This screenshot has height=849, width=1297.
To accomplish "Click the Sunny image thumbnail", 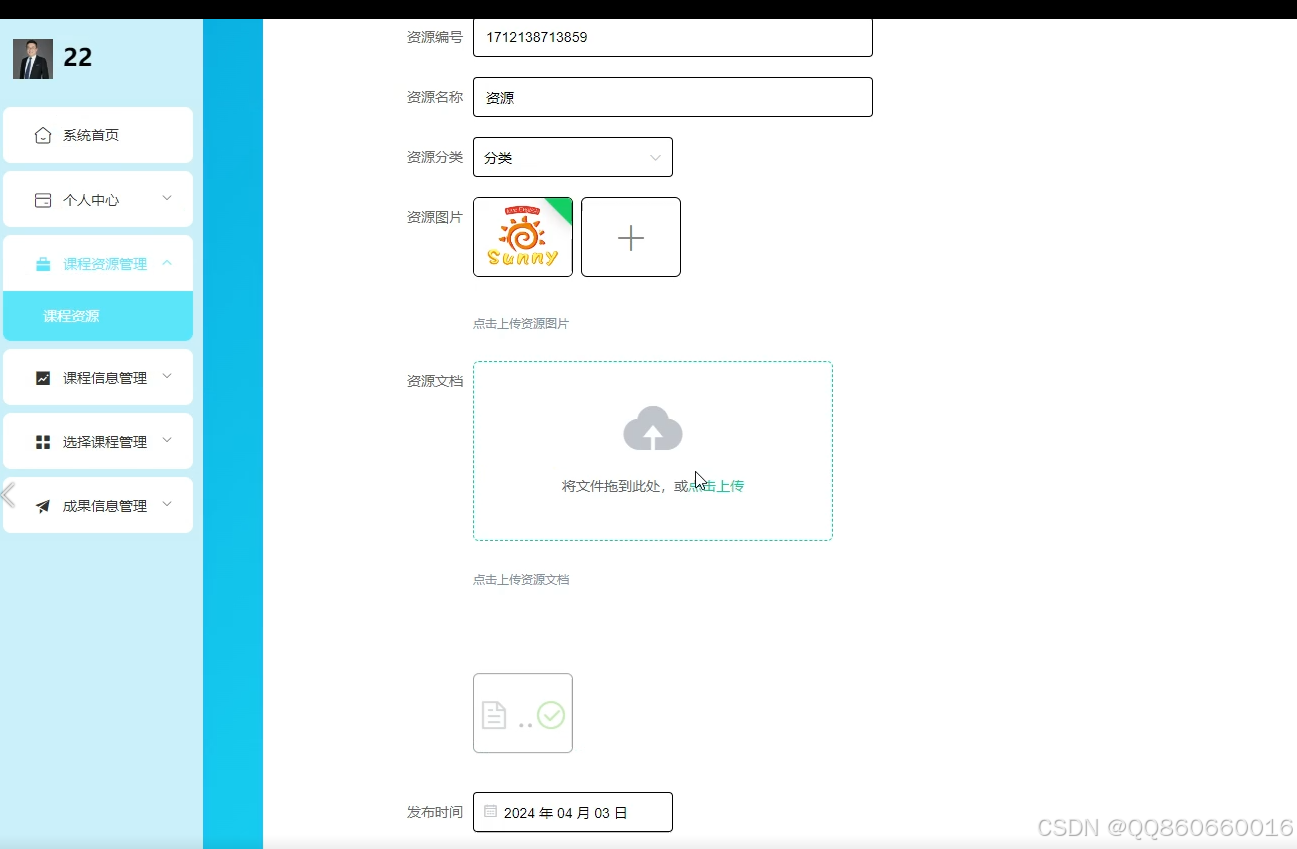I will (522, 237).
